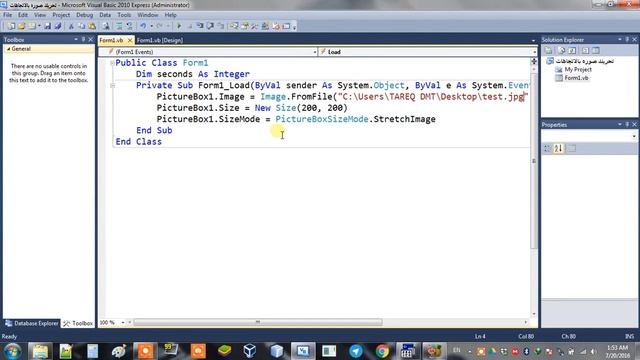The image size is (640, 360).
Task: Click the Save All toolbar icon
Action: tap(58, 26)
